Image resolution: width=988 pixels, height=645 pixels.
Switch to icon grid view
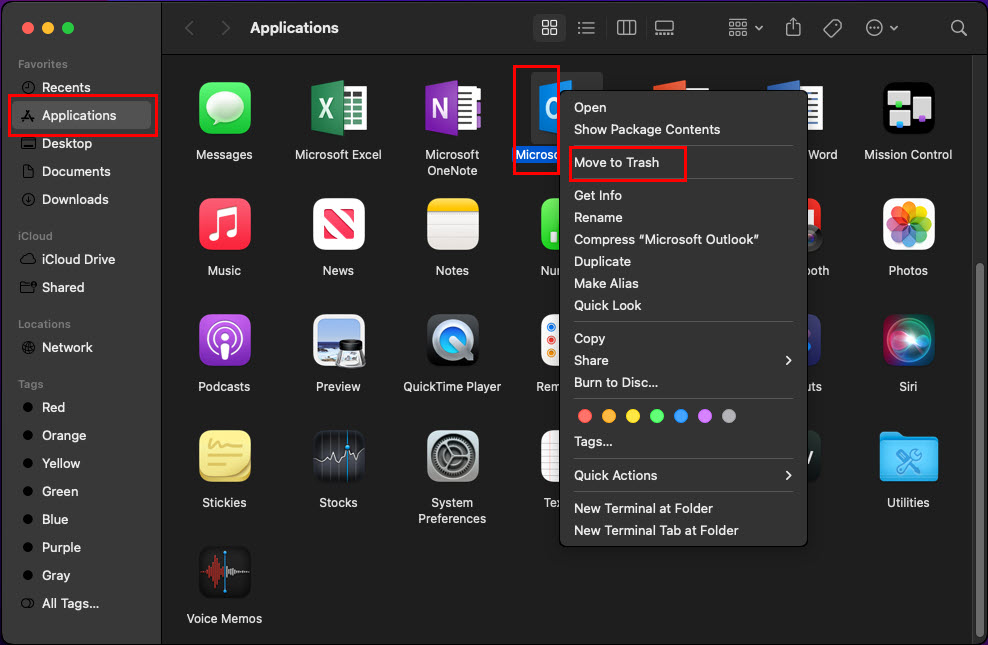tap(549, 28)
